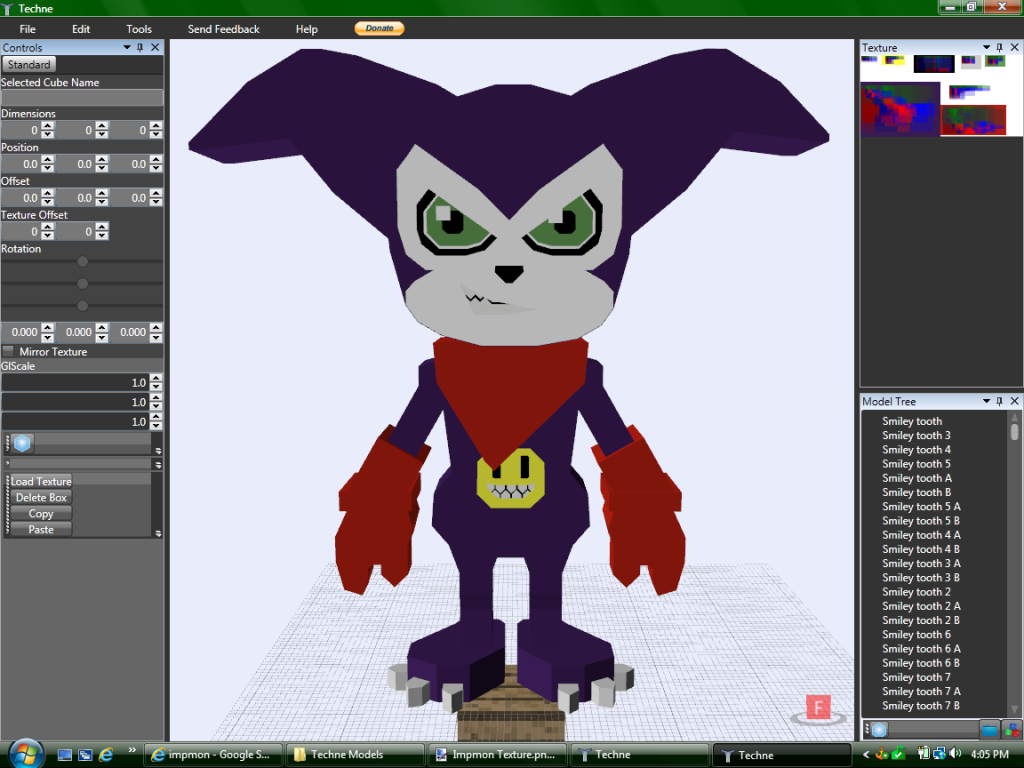
Task: Toggle Mirror Texture checkbox
Action: [8, 351]
